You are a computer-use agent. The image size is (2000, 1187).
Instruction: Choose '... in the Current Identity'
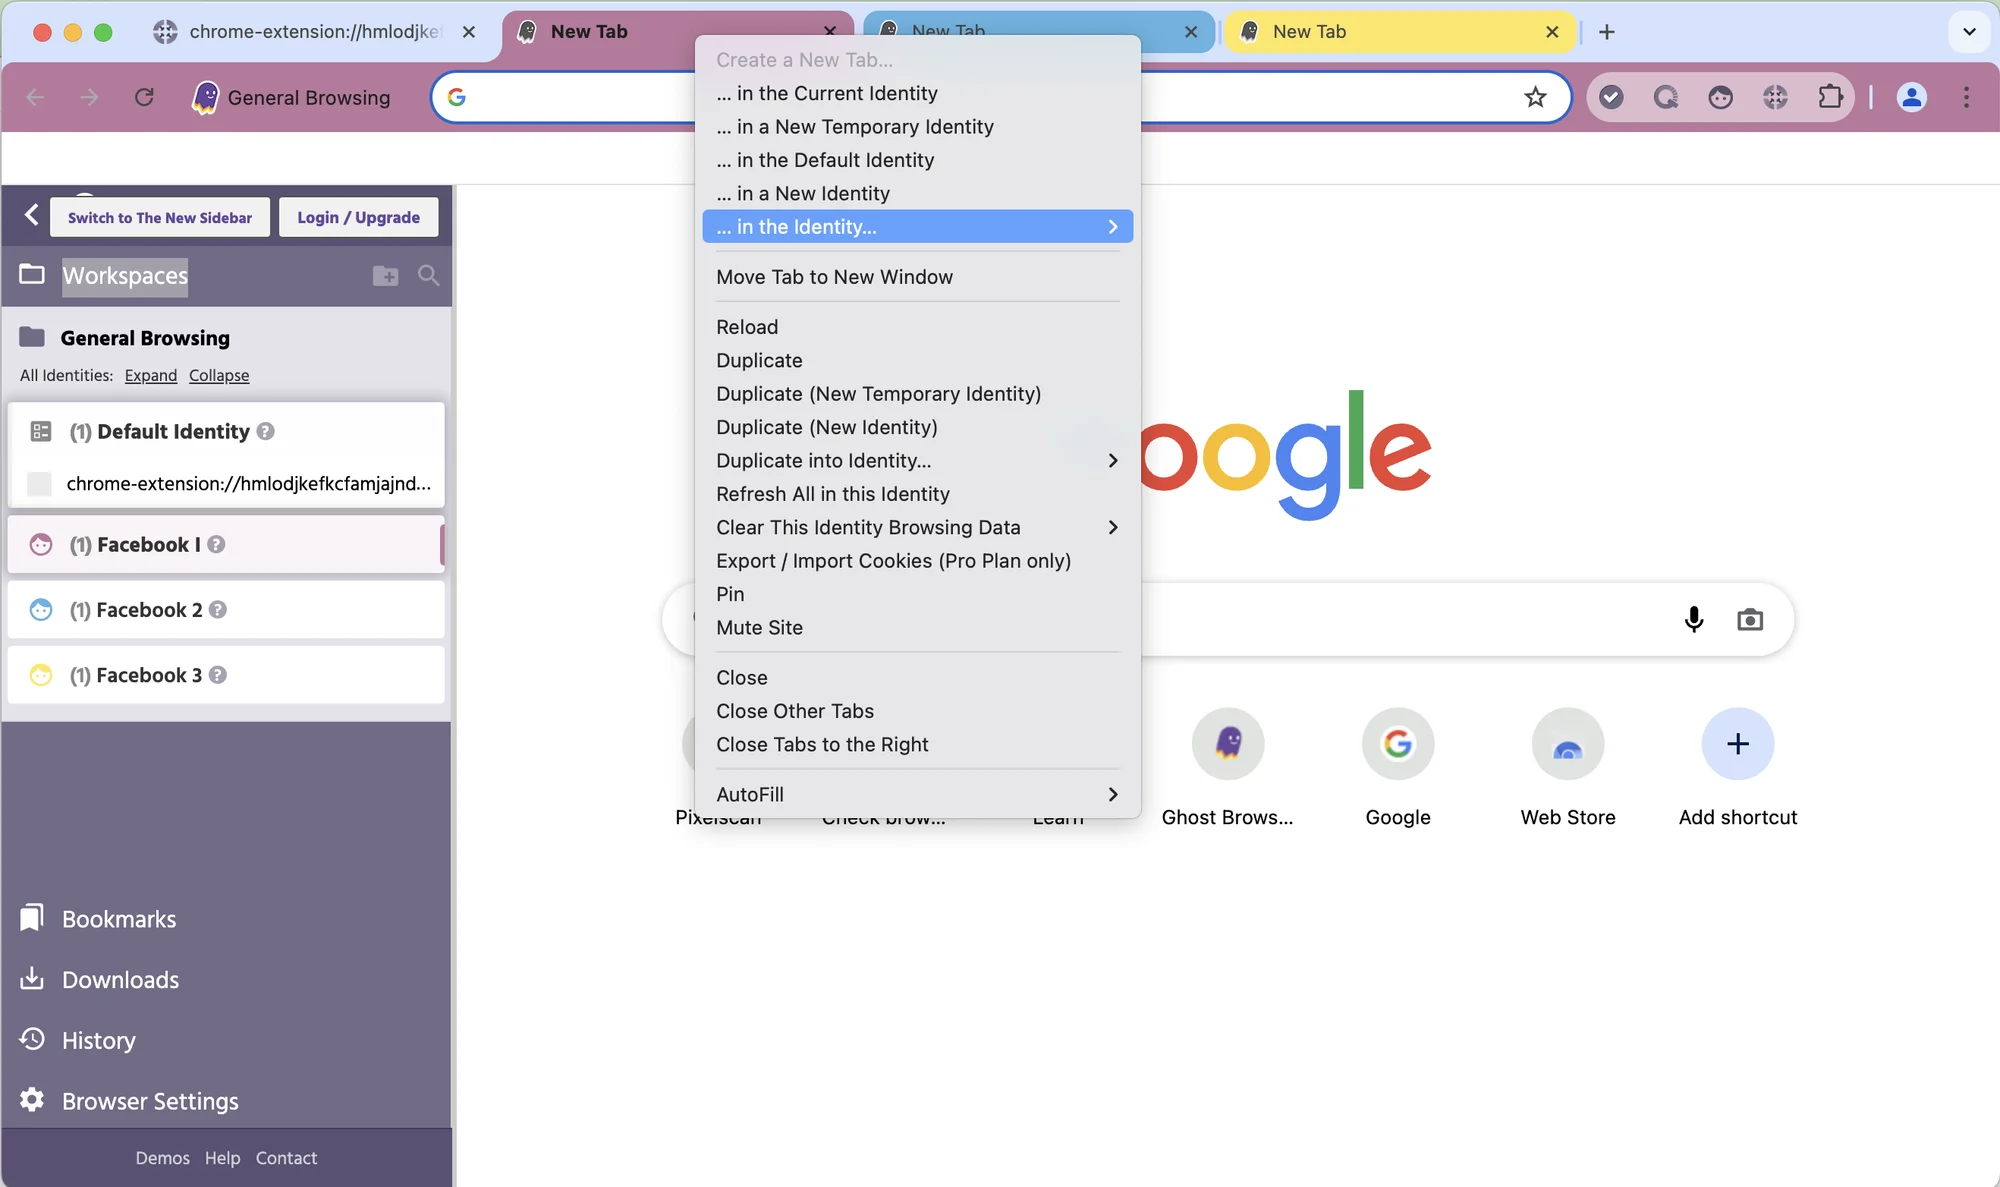(917, 93)
